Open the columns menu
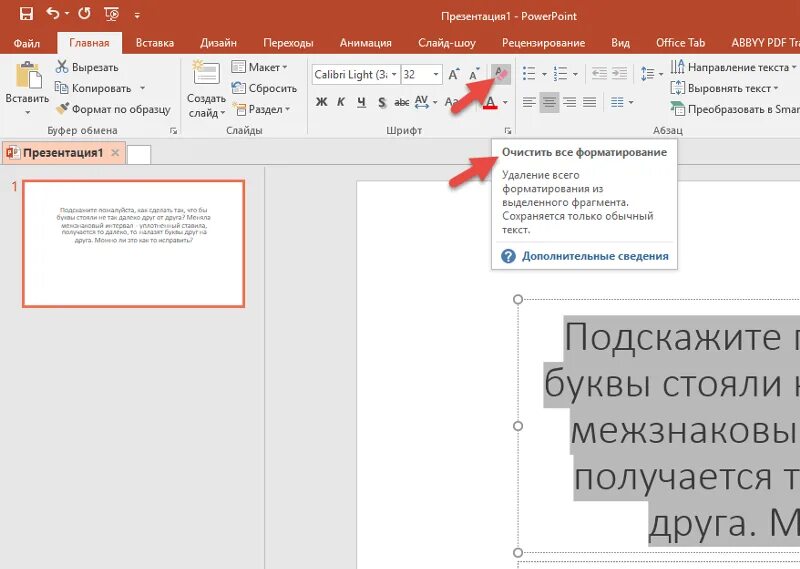 coord(622,102)
